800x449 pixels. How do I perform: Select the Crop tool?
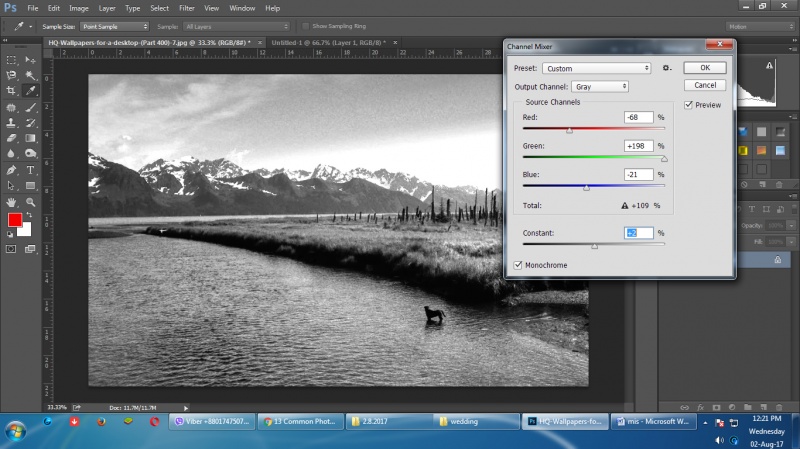[x=11, y=90]
